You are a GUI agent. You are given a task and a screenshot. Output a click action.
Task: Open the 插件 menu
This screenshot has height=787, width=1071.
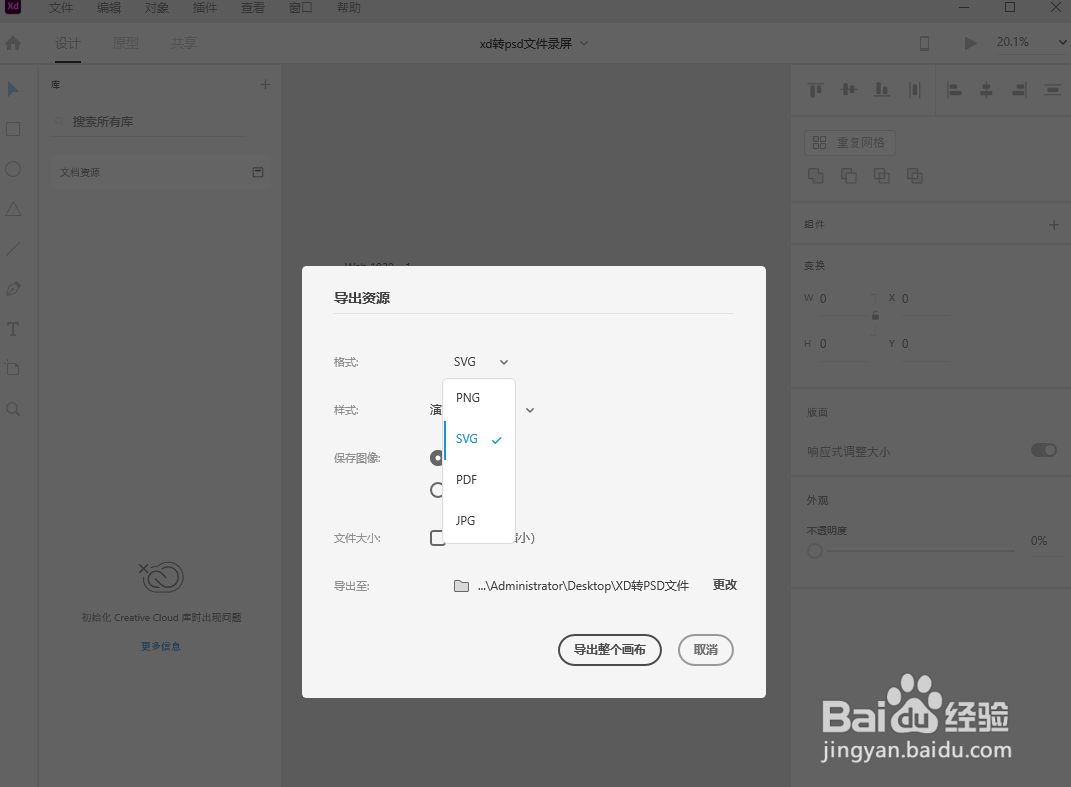pos(204,8)
